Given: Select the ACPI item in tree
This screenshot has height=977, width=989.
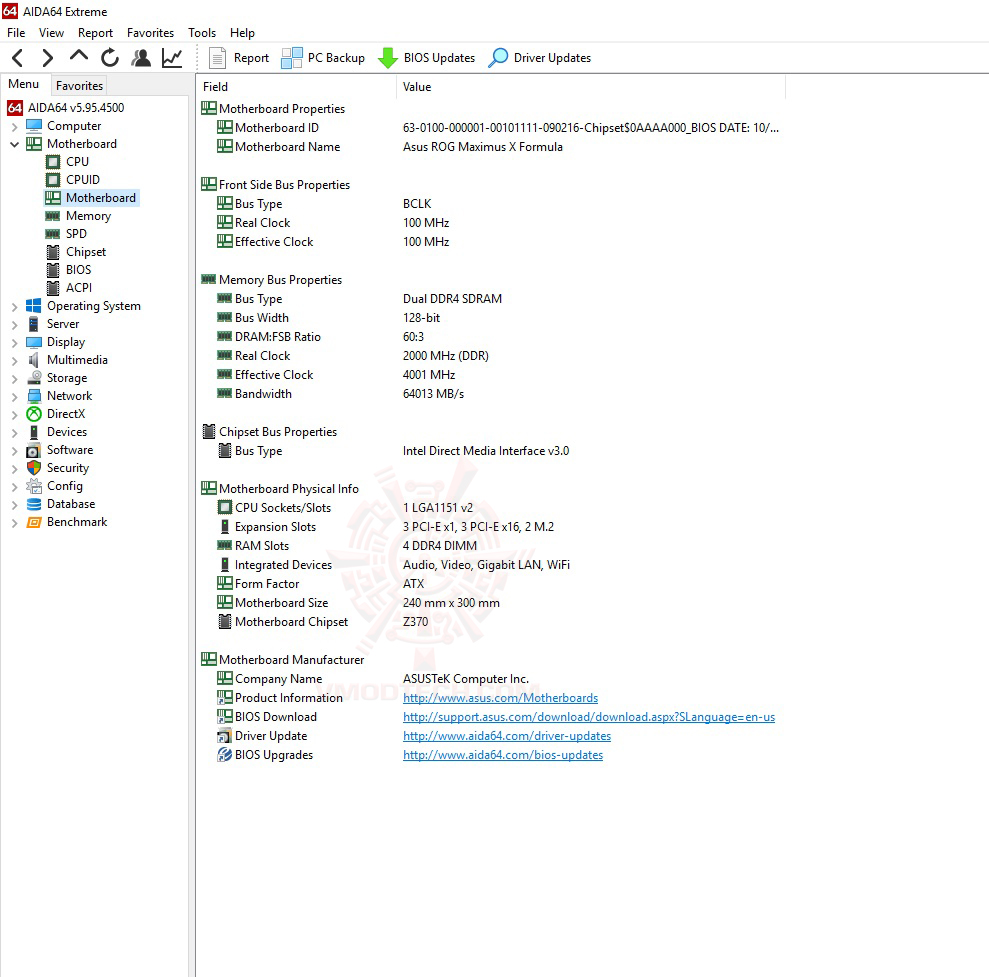Looking at the screenshot, I should click(79, 288).
